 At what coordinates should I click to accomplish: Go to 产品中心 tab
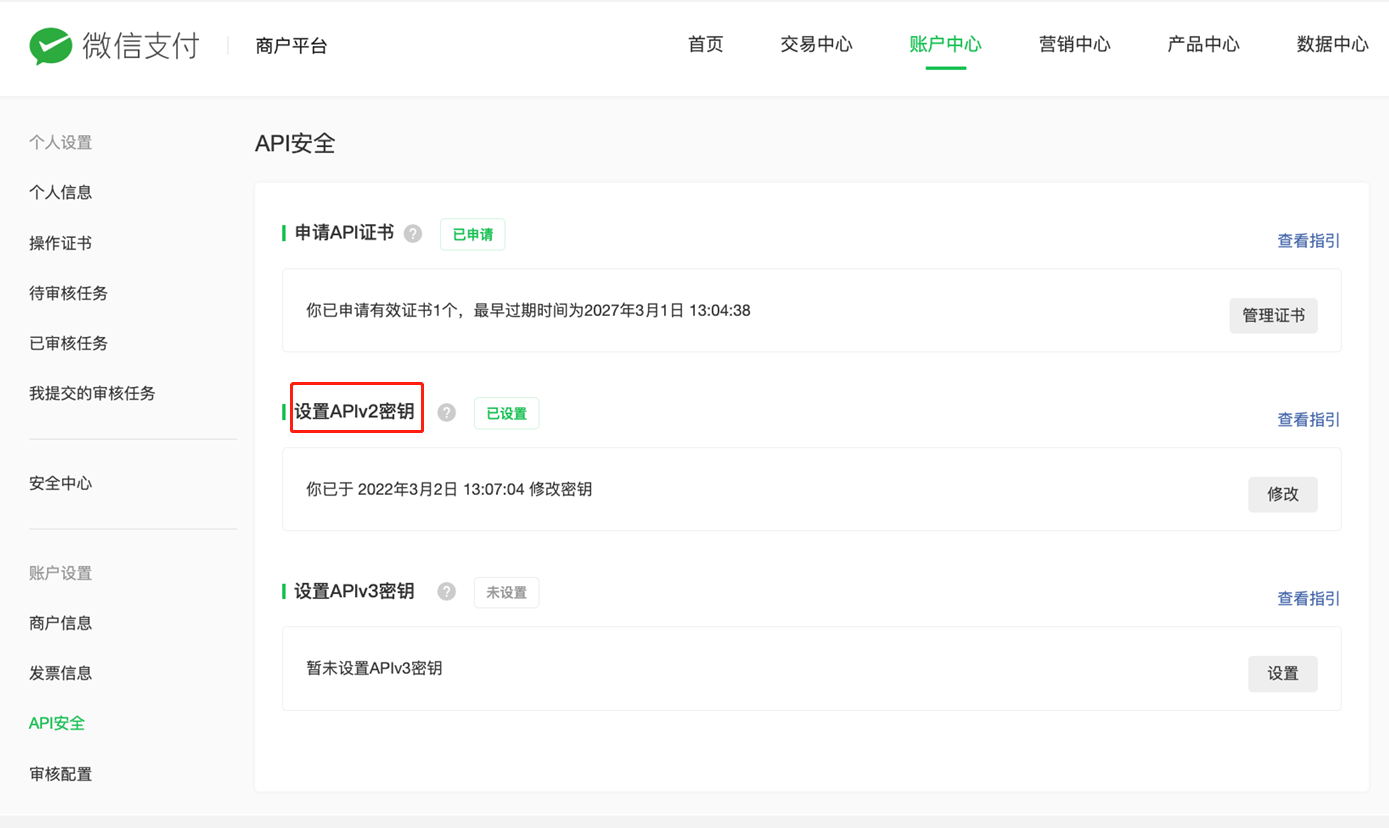[x=1203, y=45]
